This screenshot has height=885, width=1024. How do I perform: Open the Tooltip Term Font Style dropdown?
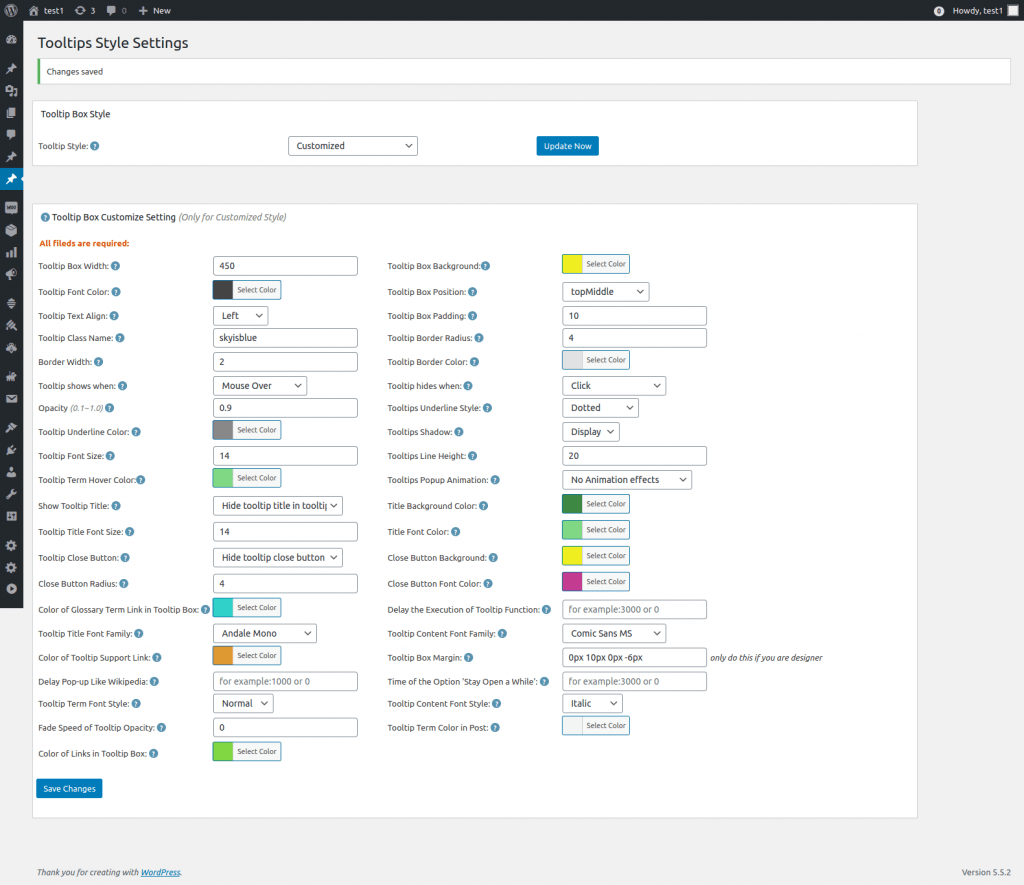click(243, 703)
